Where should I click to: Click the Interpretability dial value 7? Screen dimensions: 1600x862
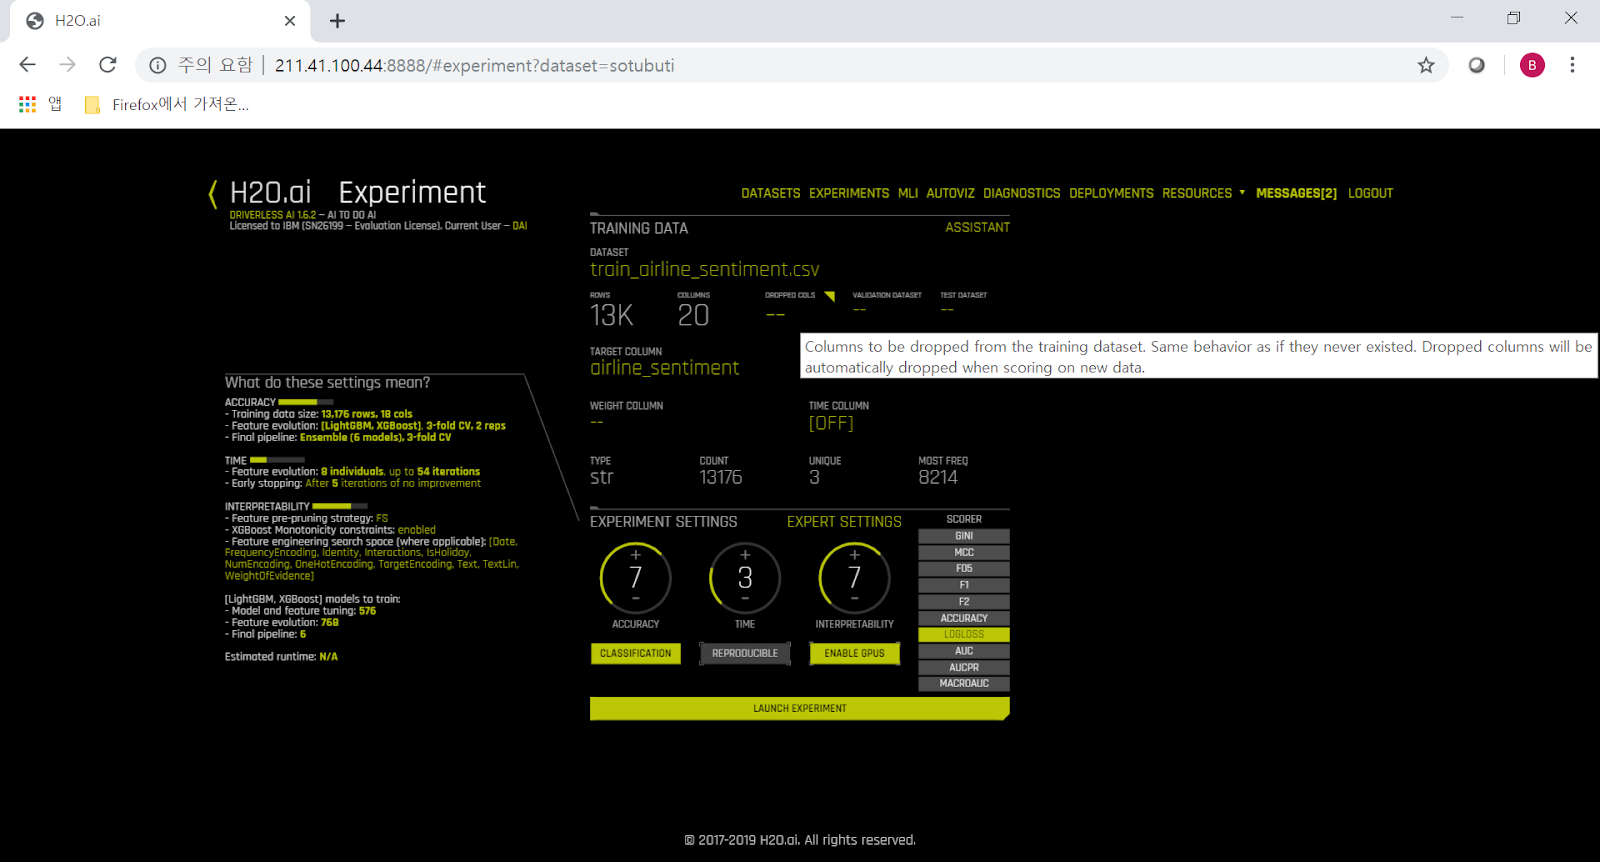coord(854,577)
